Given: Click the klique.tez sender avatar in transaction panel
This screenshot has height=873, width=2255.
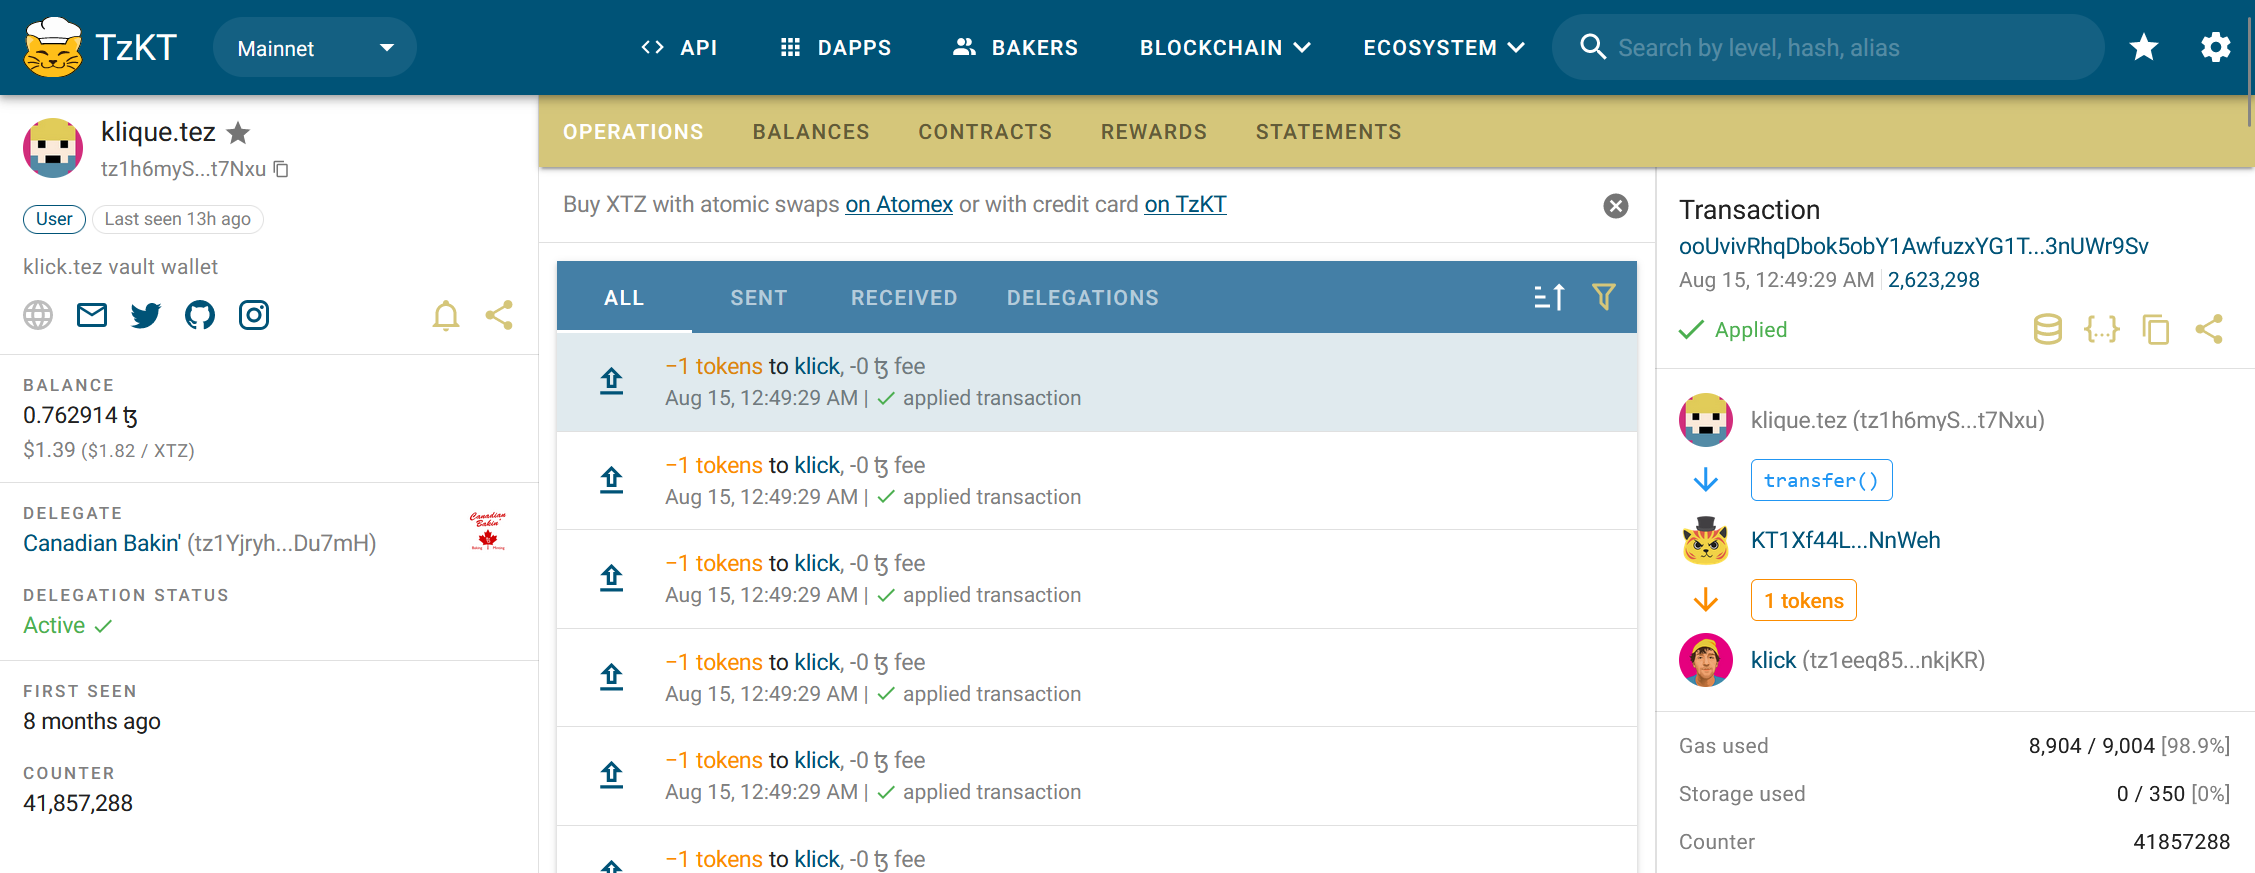Looking at the screenshot, I should tap(1706, 420).
